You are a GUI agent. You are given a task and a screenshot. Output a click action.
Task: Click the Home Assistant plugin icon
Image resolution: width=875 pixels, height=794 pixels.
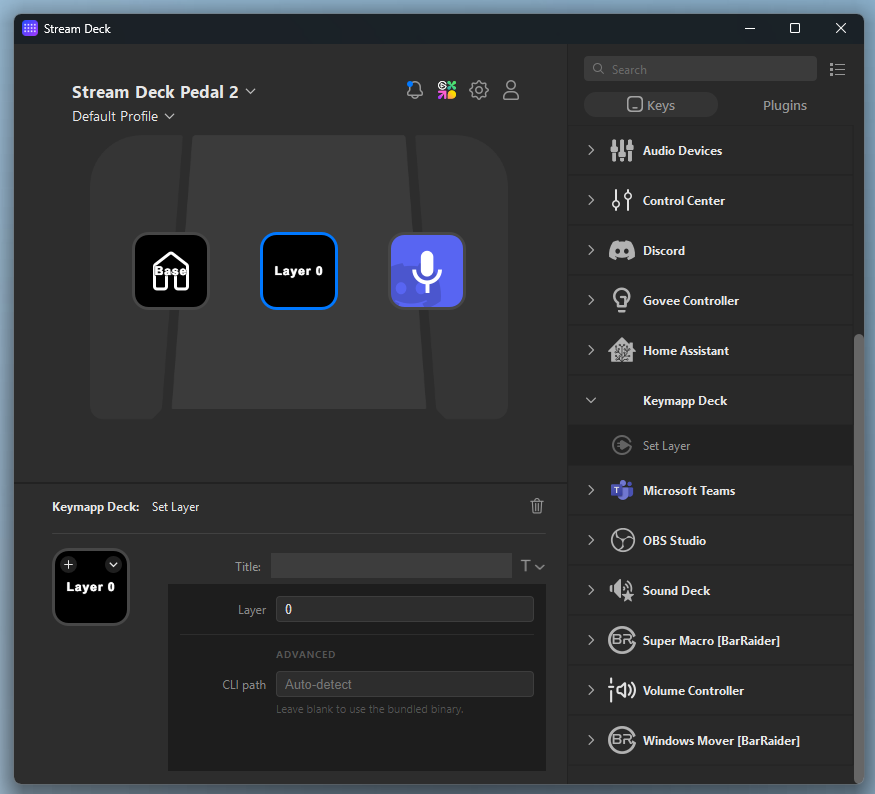(x=621, y=350)
